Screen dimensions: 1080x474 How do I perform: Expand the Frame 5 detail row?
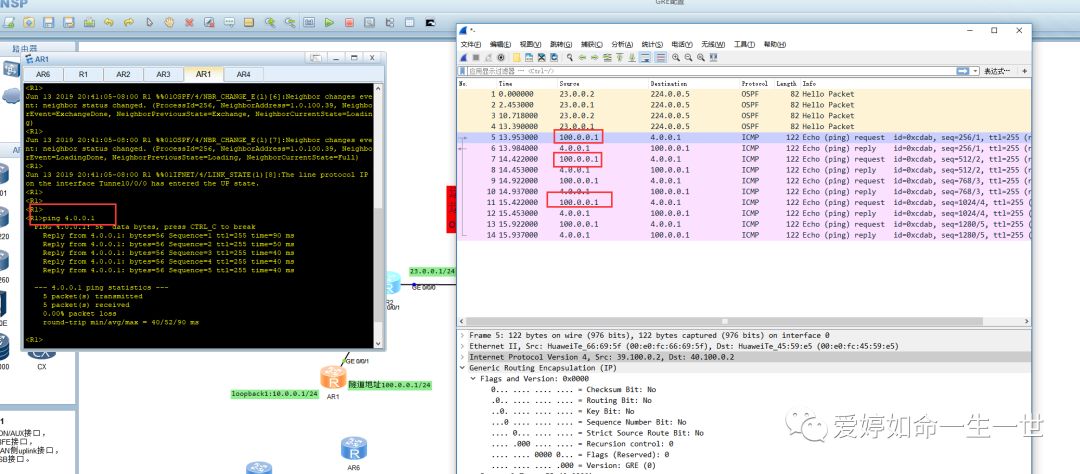(x=462, y=335)
